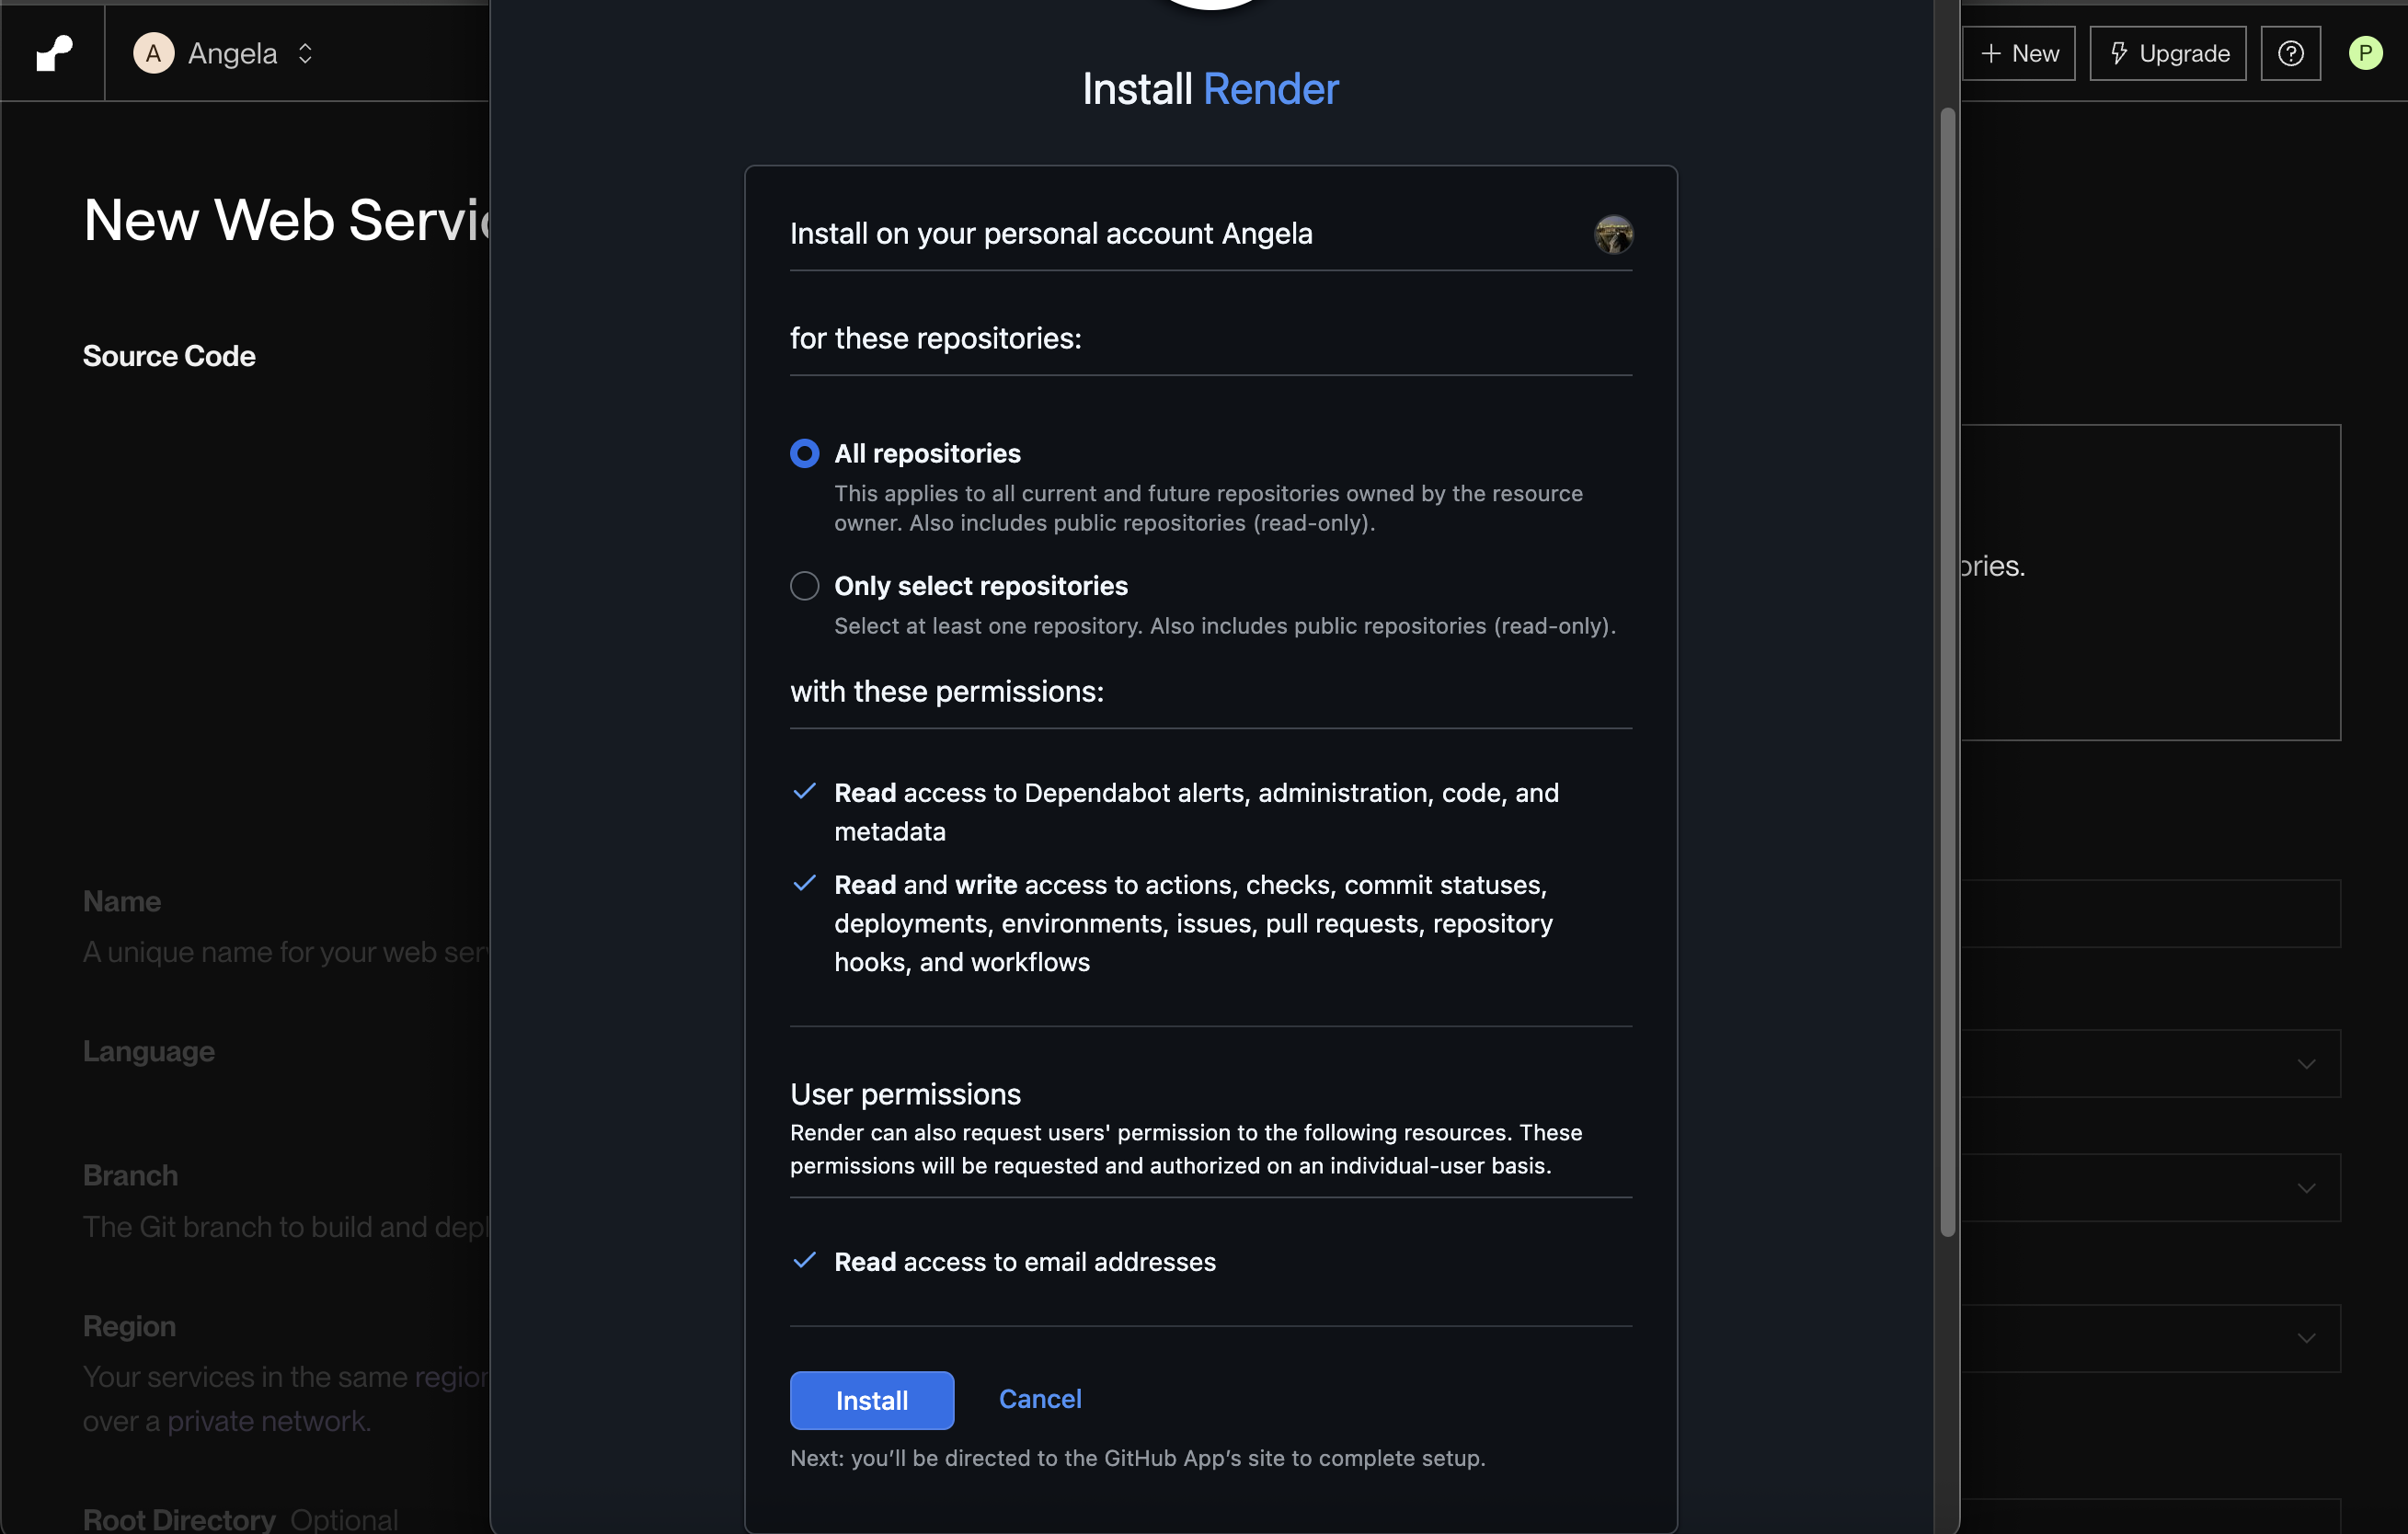The width and height of the screenshot is (2408, 1534).
Task: Click the dialog vertical scrollbar
Action: 1947,670
